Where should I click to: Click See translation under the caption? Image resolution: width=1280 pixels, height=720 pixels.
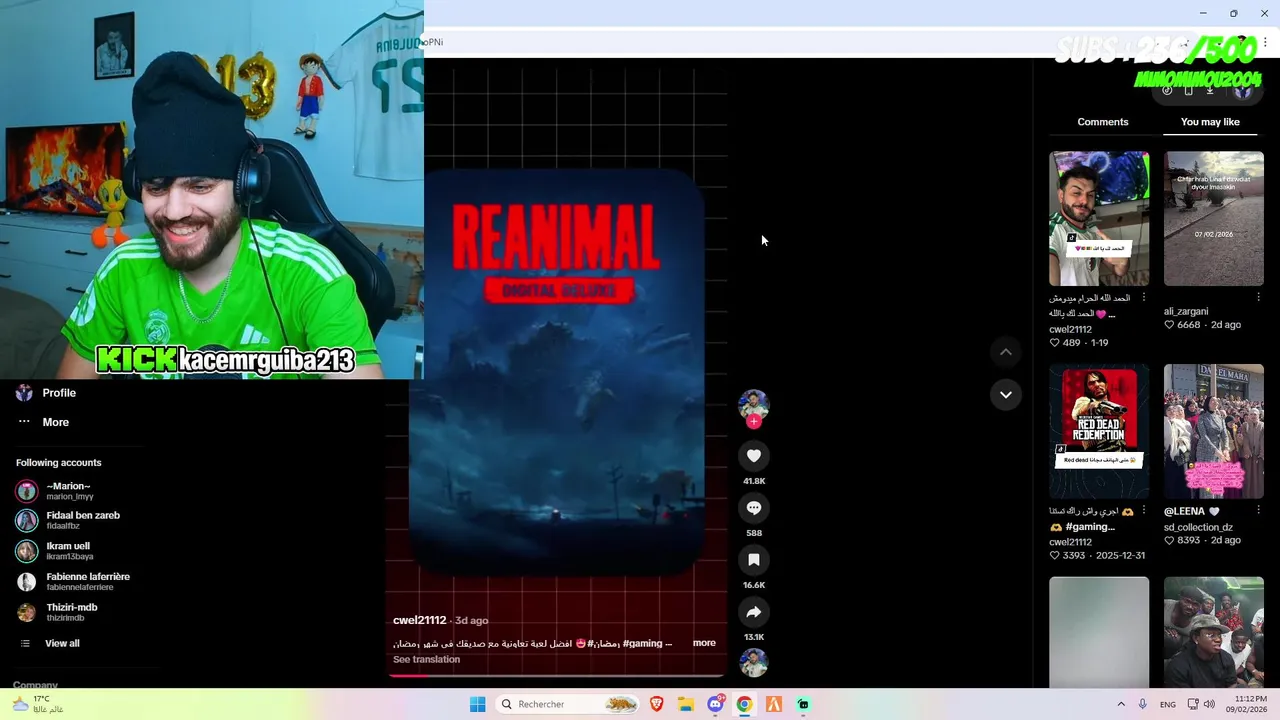coord(426,659)
